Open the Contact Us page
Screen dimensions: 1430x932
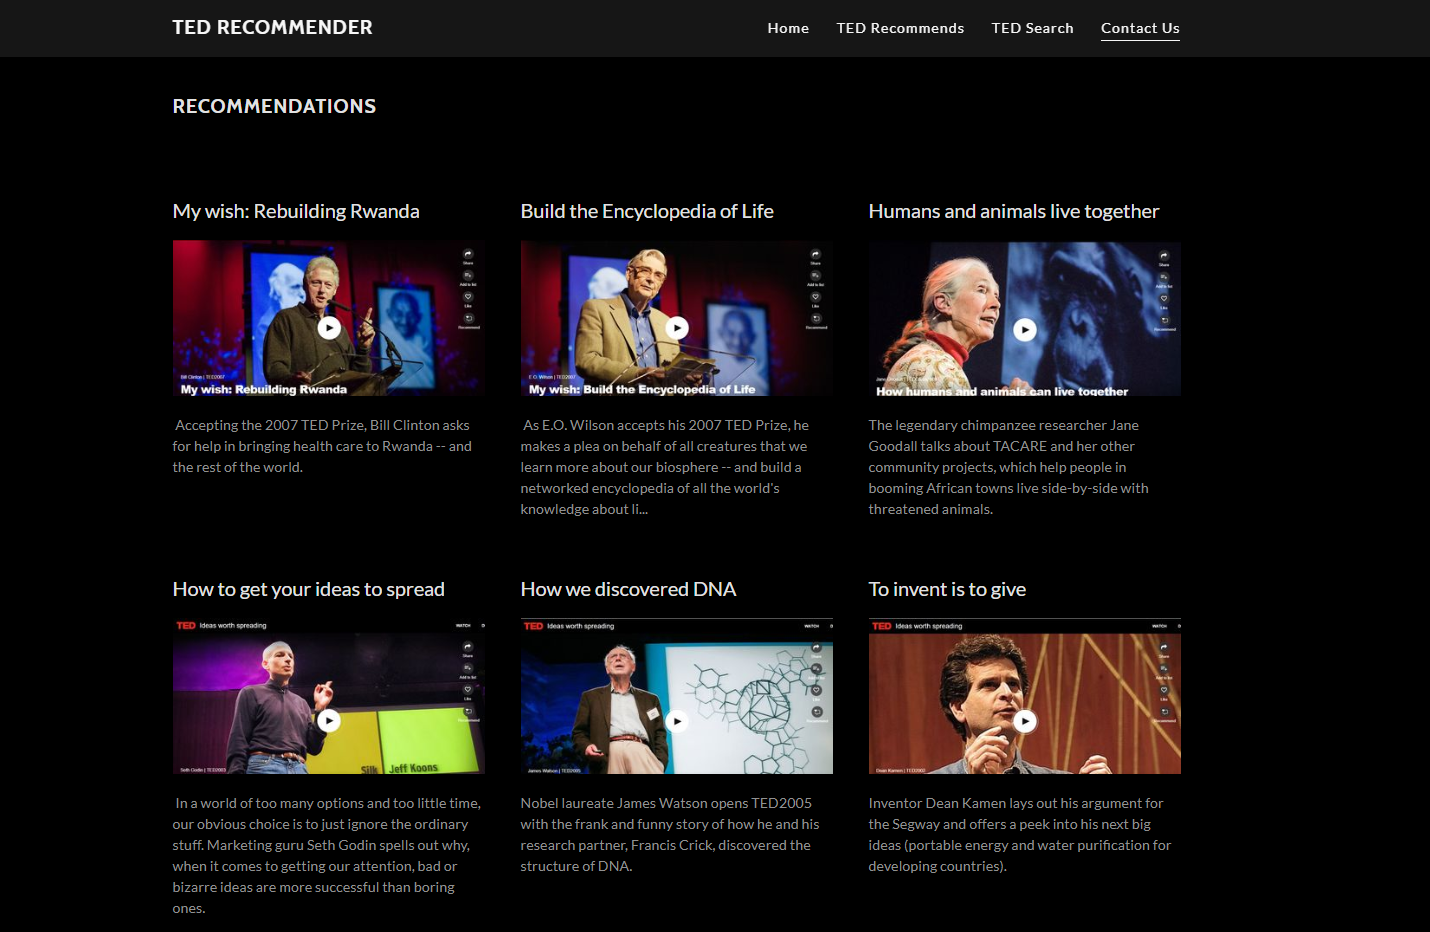1140,28
